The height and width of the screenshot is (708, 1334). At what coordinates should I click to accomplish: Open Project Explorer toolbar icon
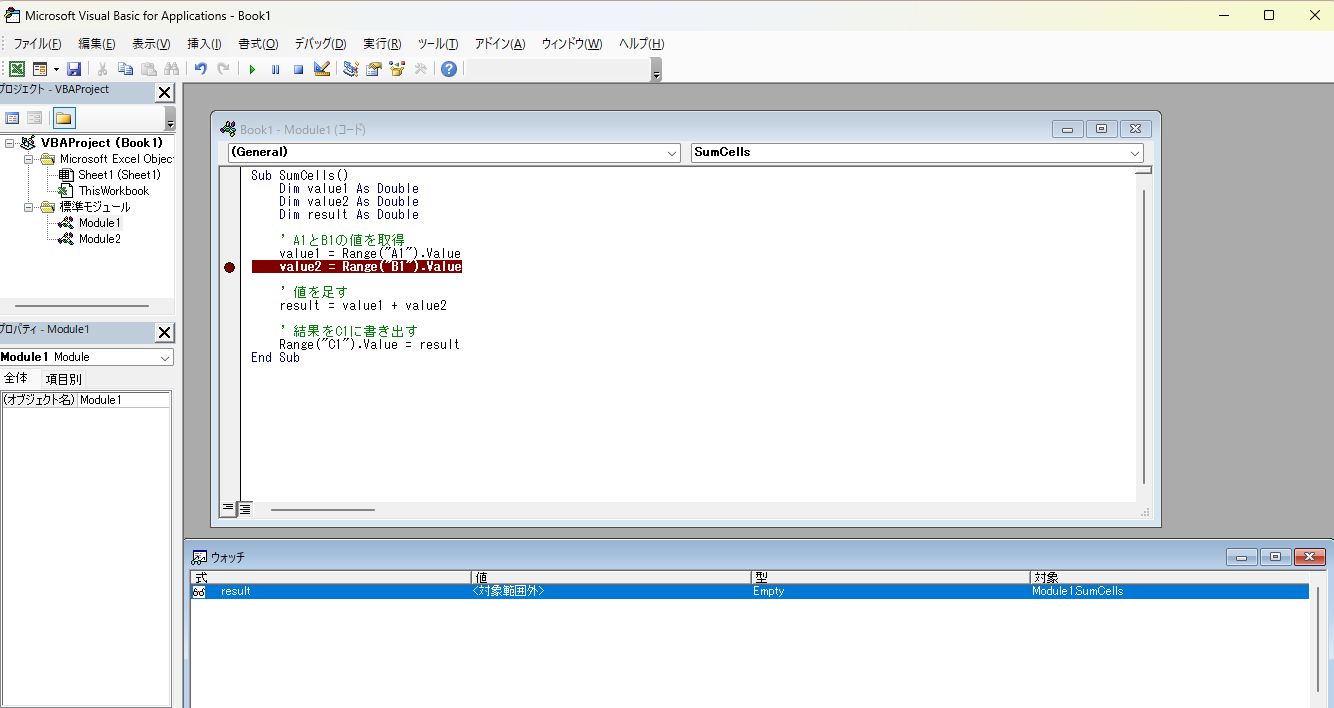[x=351, y=69]
